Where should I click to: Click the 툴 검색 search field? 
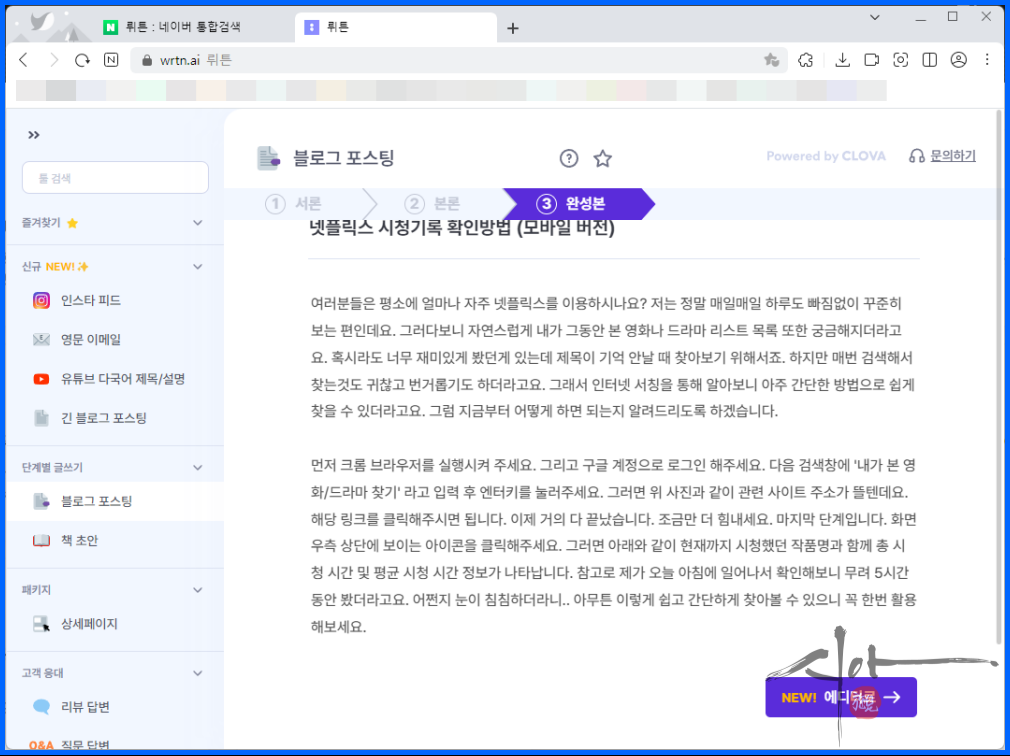pyautogui.click(x=115, y=178)
